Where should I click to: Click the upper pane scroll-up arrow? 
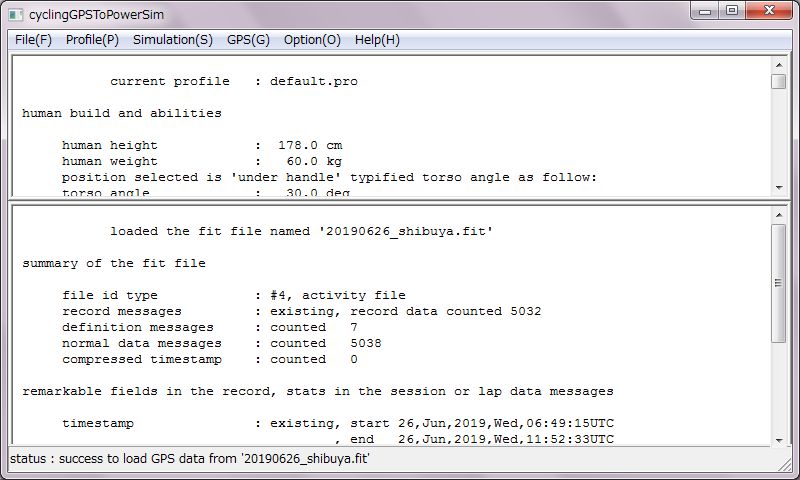tap(779, 65)
